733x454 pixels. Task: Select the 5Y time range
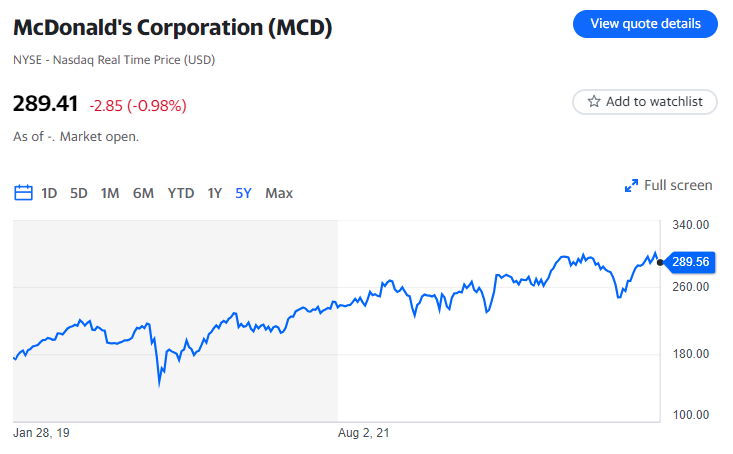click(x=244, y=193)
